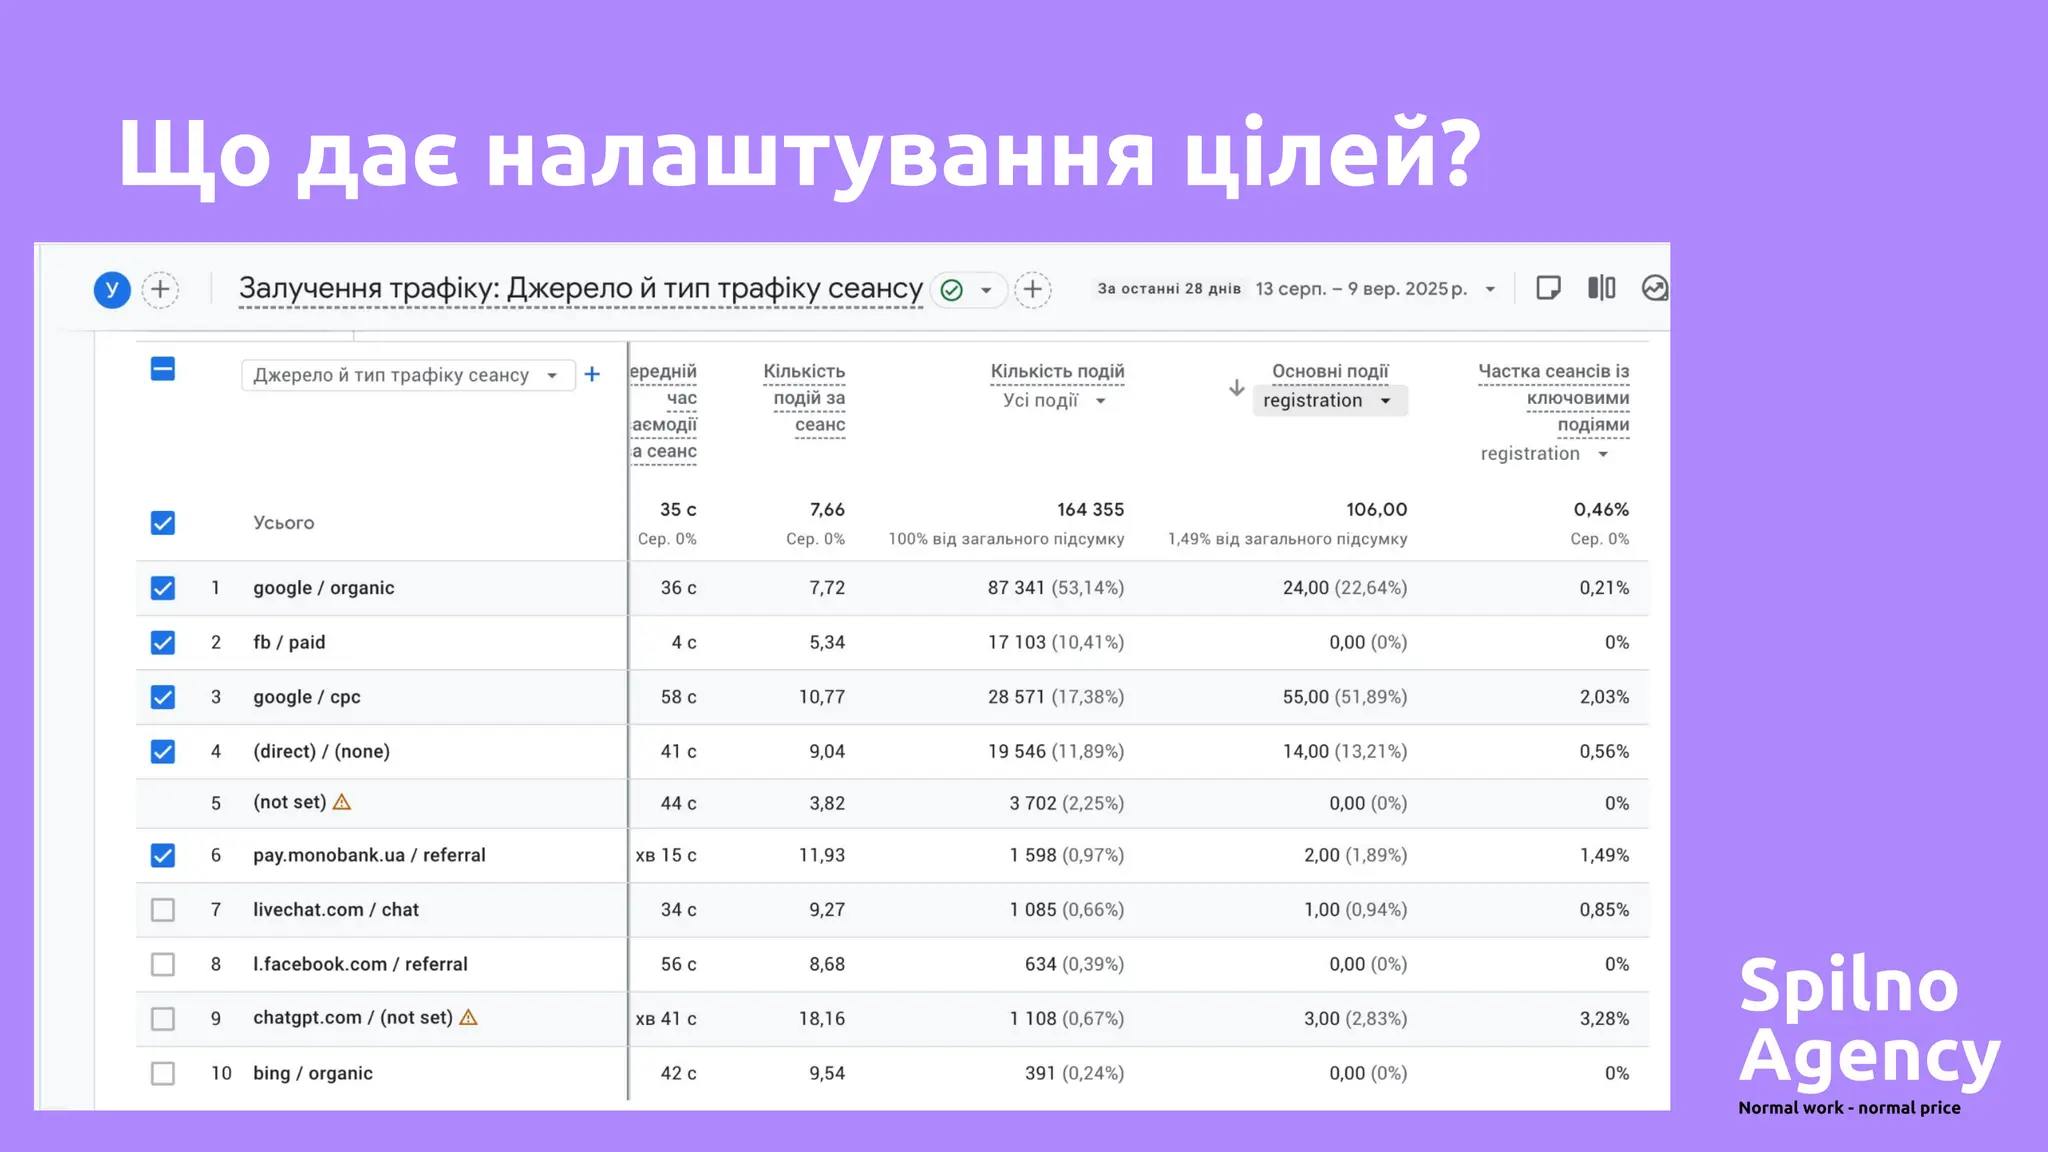Click the 'bing / organic' source name
Viewport: 2048px width, 1152px height.
(x=313, y=1073)
